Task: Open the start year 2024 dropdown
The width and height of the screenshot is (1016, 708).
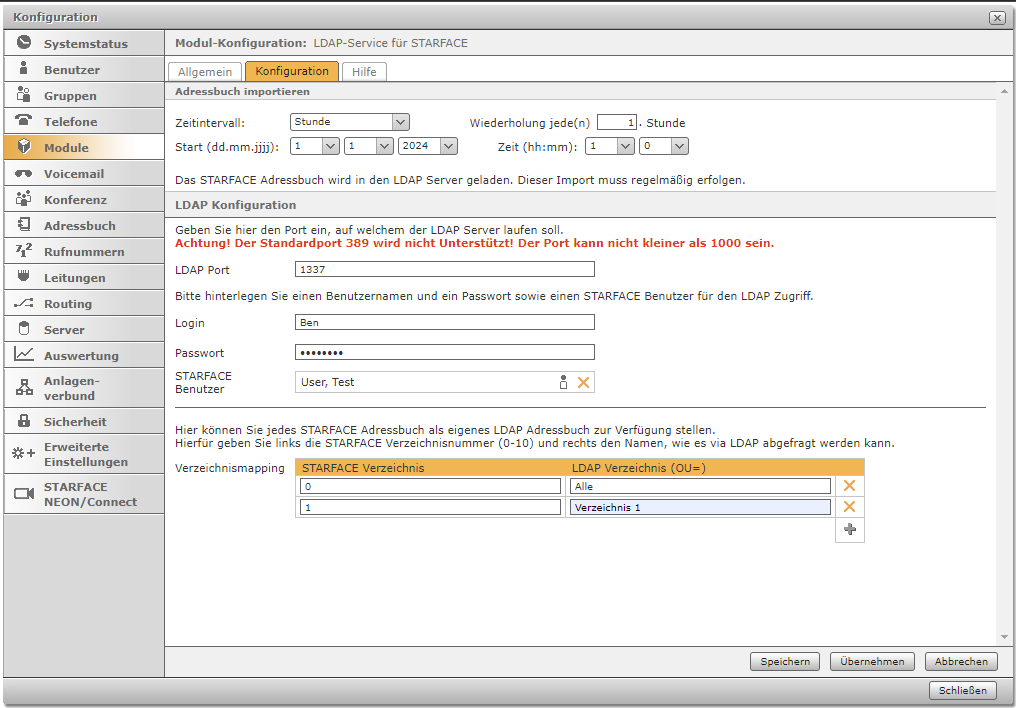Action: pos(428,146)
